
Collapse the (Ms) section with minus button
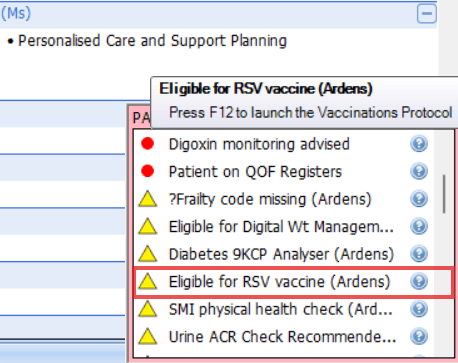coord(426,14)
